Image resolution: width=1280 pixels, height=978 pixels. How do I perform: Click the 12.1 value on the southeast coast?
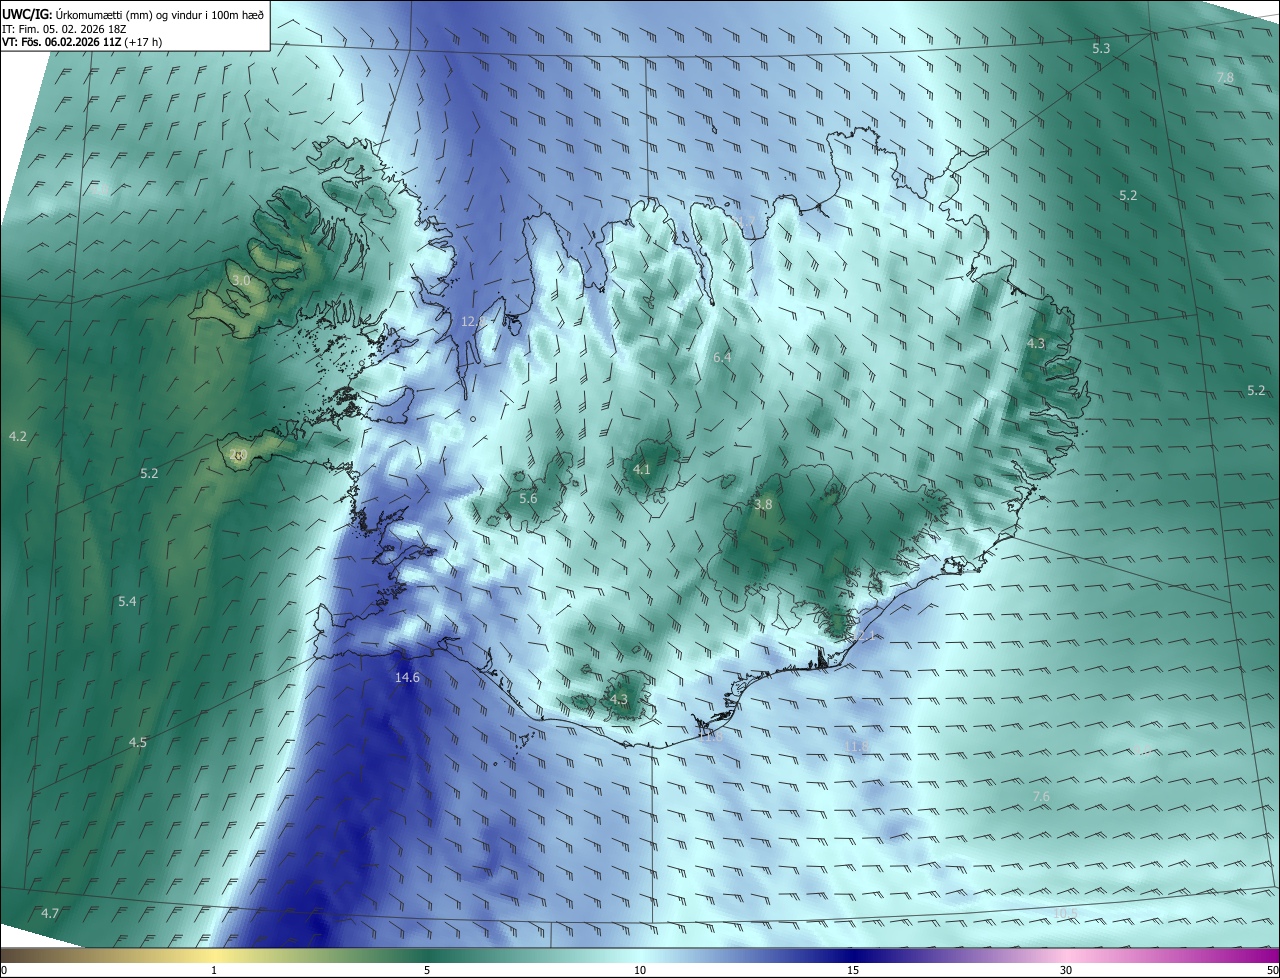[x=866, y=635]
